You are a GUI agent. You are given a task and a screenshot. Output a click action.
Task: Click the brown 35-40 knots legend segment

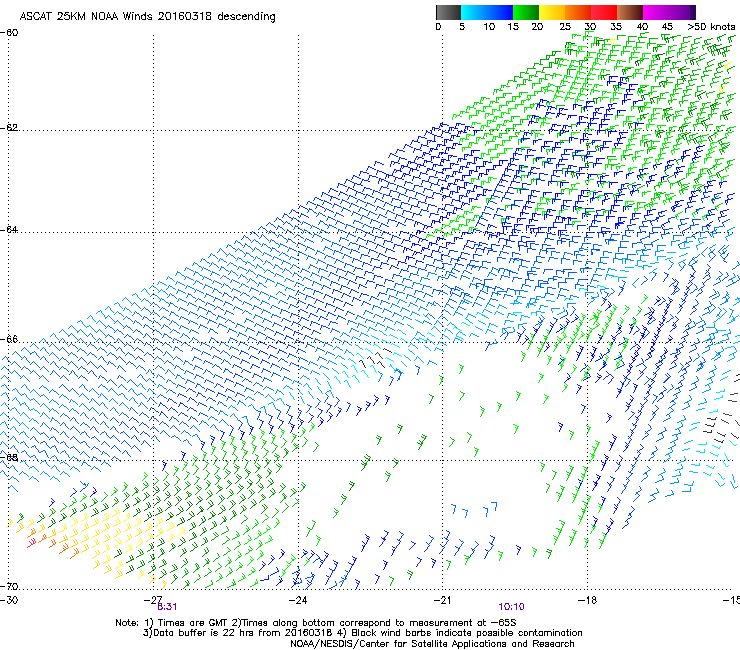630,12
